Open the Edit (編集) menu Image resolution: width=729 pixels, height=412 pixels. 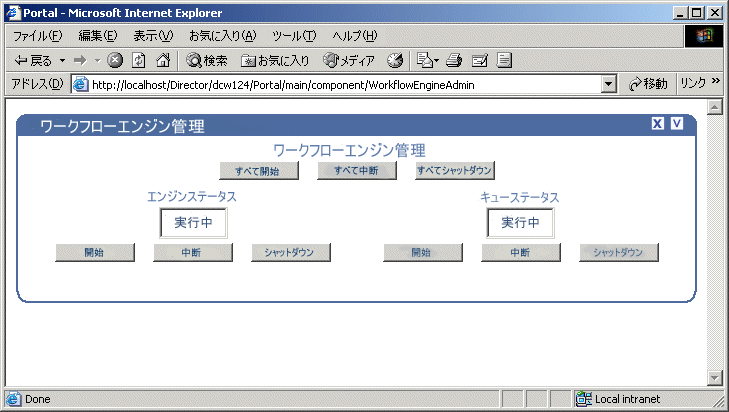click(x=98, y=36)
